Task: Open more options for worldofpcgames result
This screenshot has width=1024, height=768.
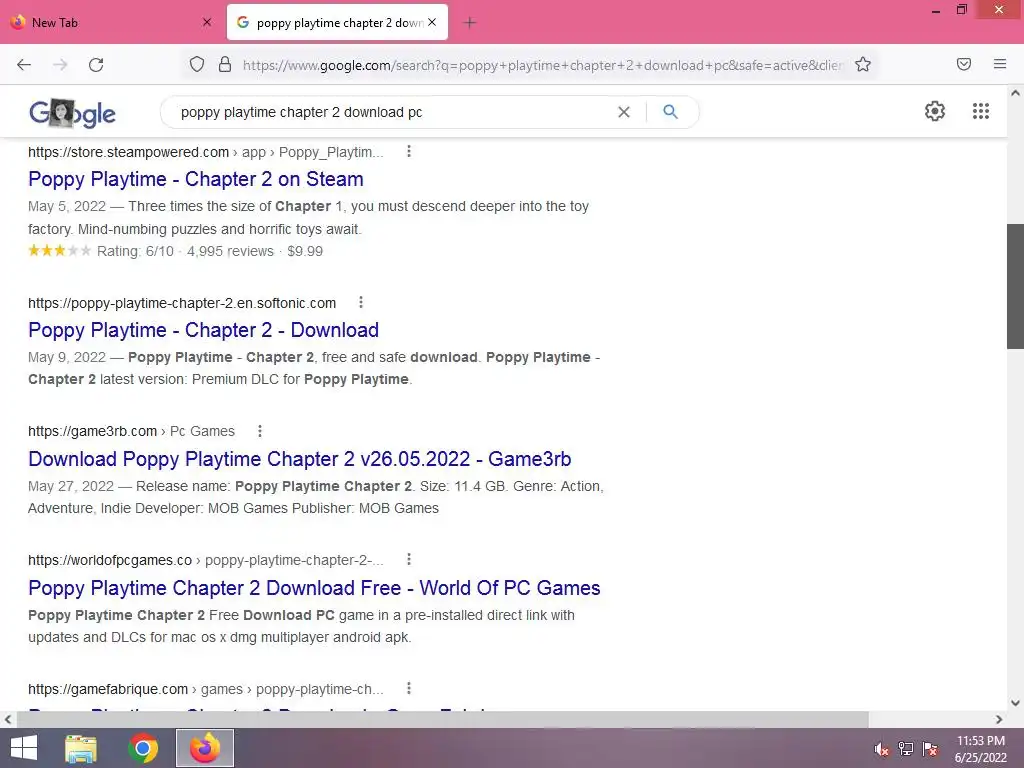Action: (x=409, y=560)
